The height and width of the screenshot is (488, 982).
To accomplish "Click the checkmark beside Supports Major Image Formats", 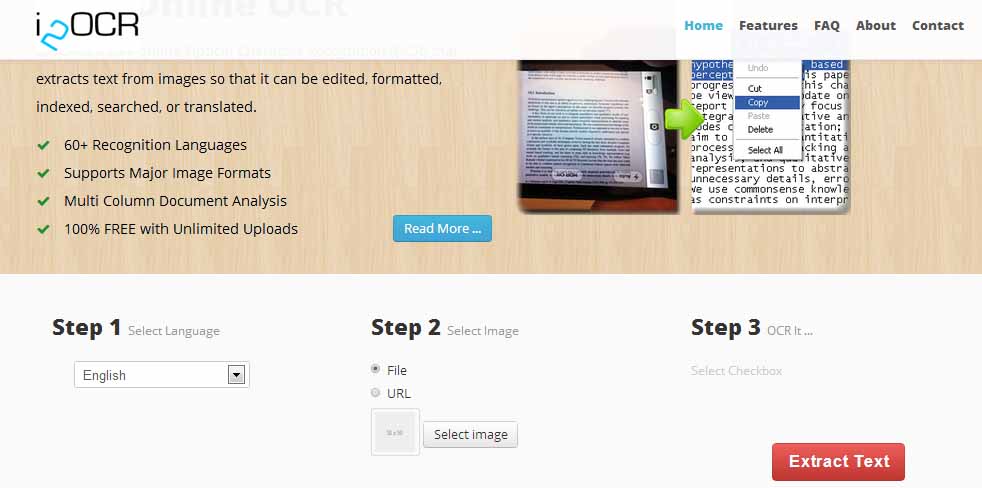I will 43,173.
